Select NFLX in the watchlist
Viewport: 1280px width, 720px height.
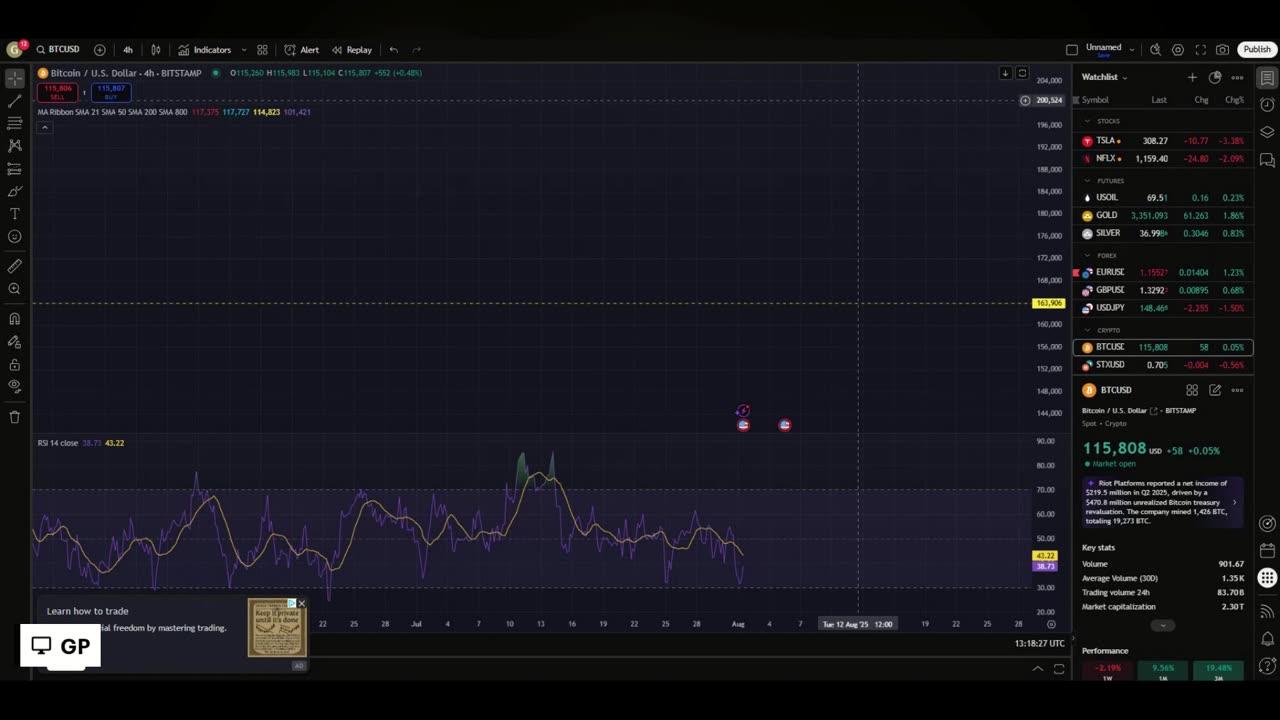[1163, 158]
